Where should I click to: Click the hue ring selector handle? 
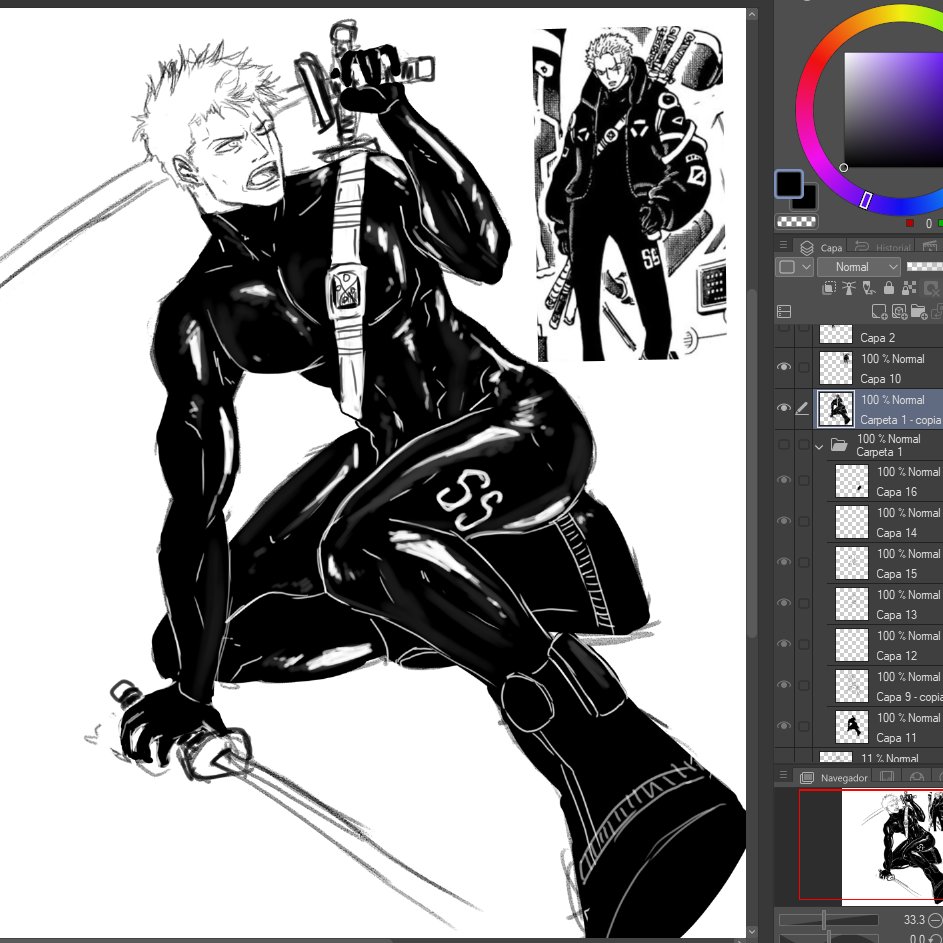tap(865, 200)
